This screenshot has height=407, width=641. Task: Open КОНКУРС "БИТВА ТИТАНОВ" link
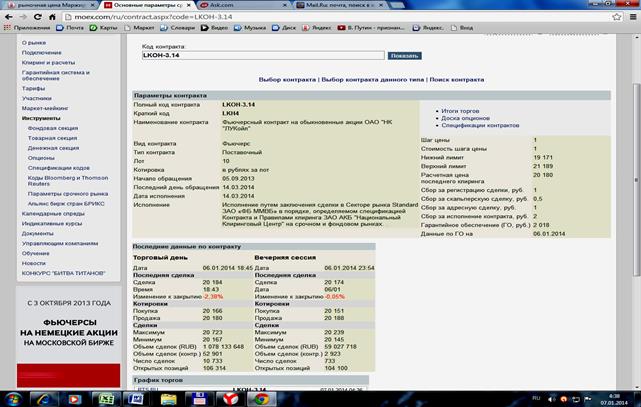(63, 273)
